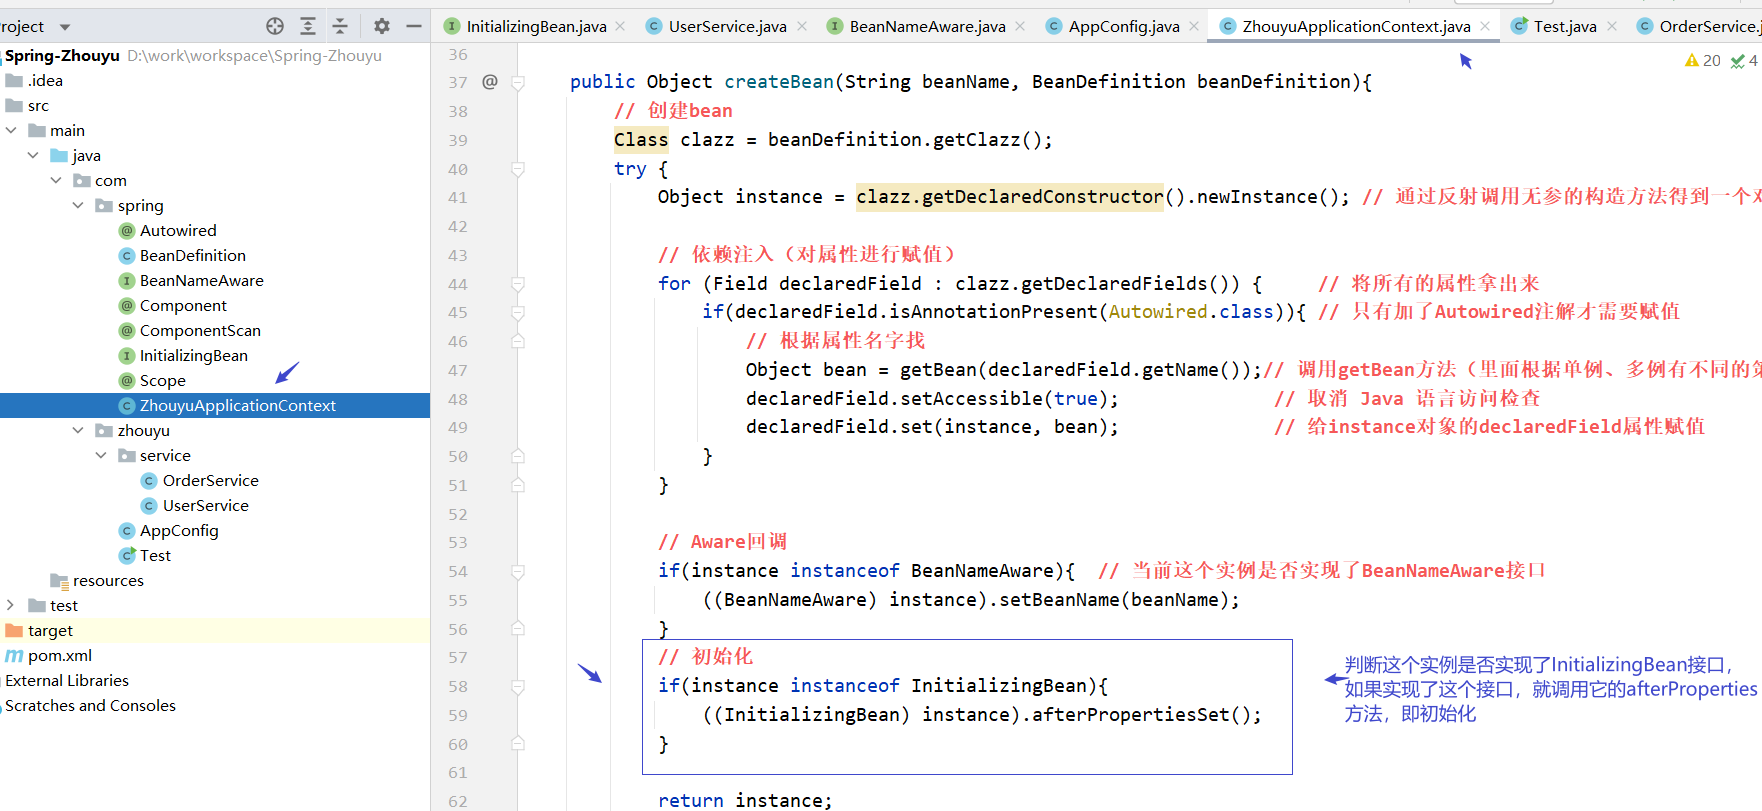
Task: Select Scratches and Consoles node
Action: tap(90, 705)
